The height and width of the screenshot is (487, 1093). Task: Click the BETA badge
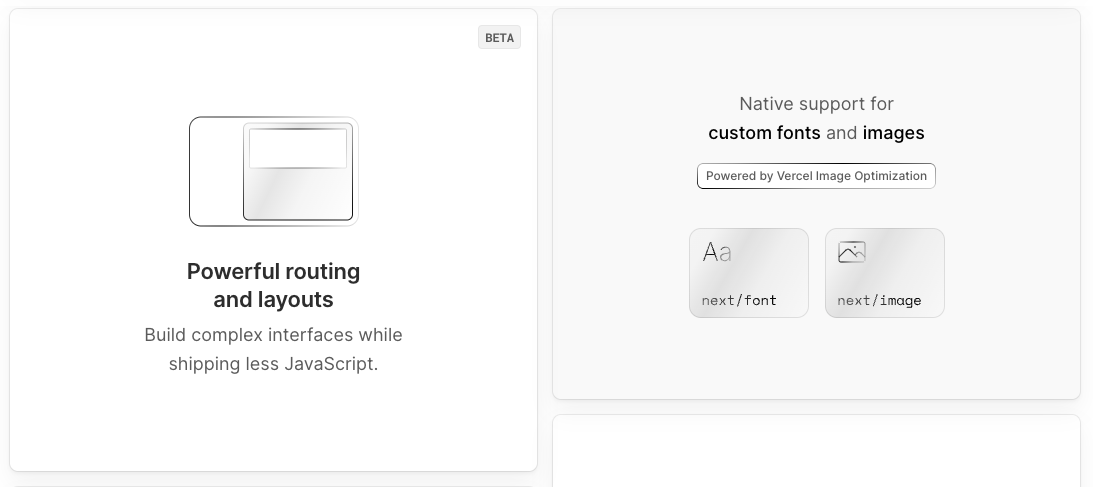point(499,38)
